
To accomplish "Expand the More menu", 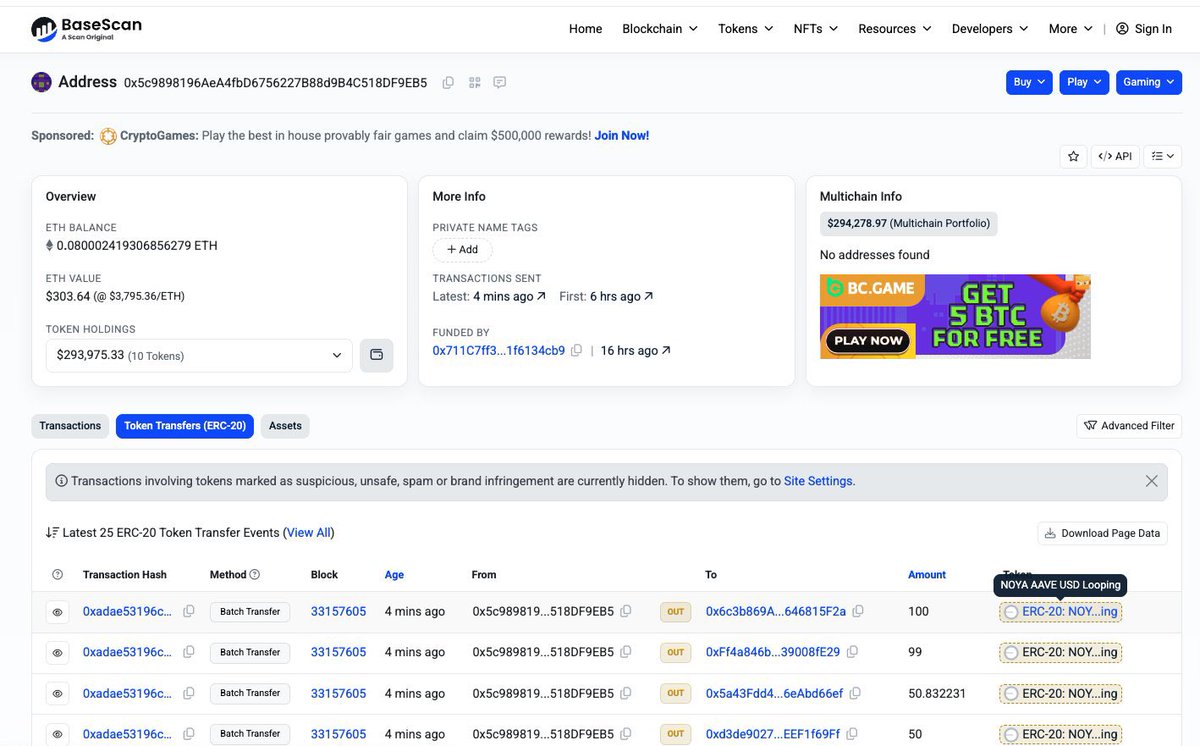I will [x=1071, y=29].
